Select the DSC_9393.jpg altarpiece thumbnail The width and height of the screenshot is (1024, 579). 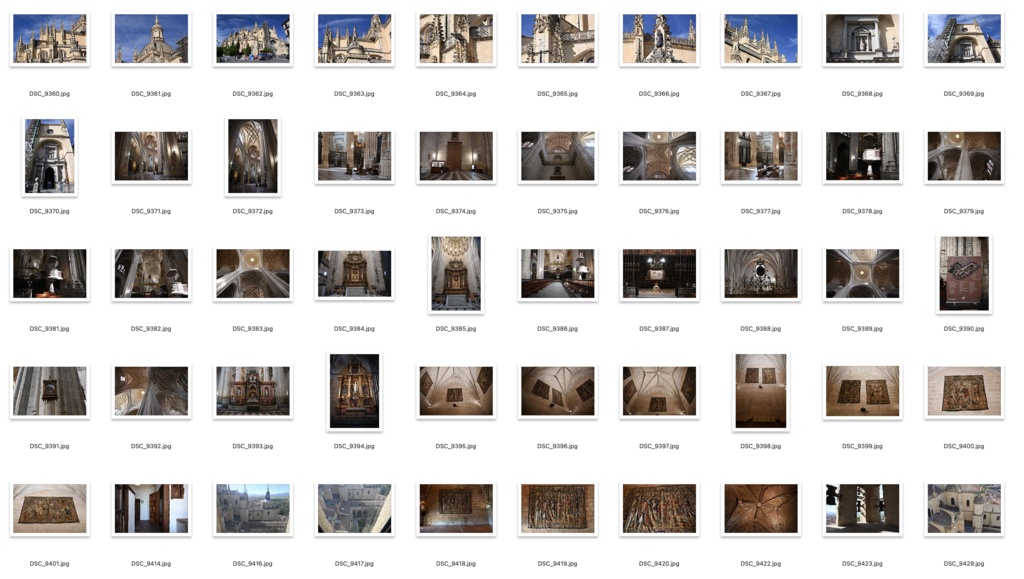point(253,391)
